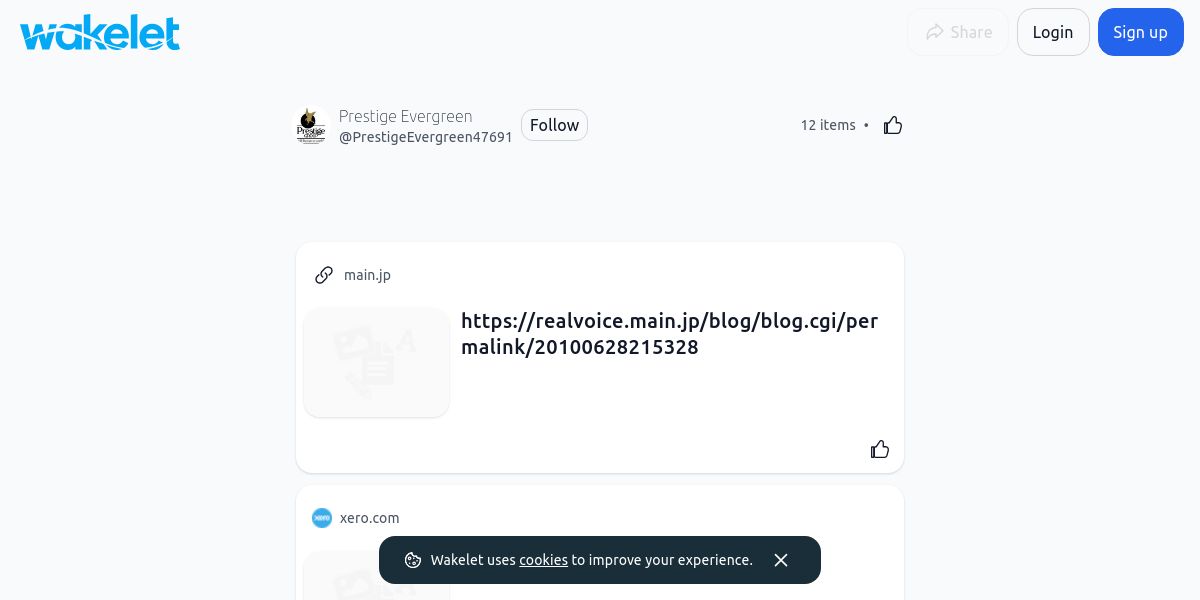Image resolution: width=1200 pixels, height=600 pixels.
Task: Click the chain link icon beside main.jp
Action: [x=324, y=275]
